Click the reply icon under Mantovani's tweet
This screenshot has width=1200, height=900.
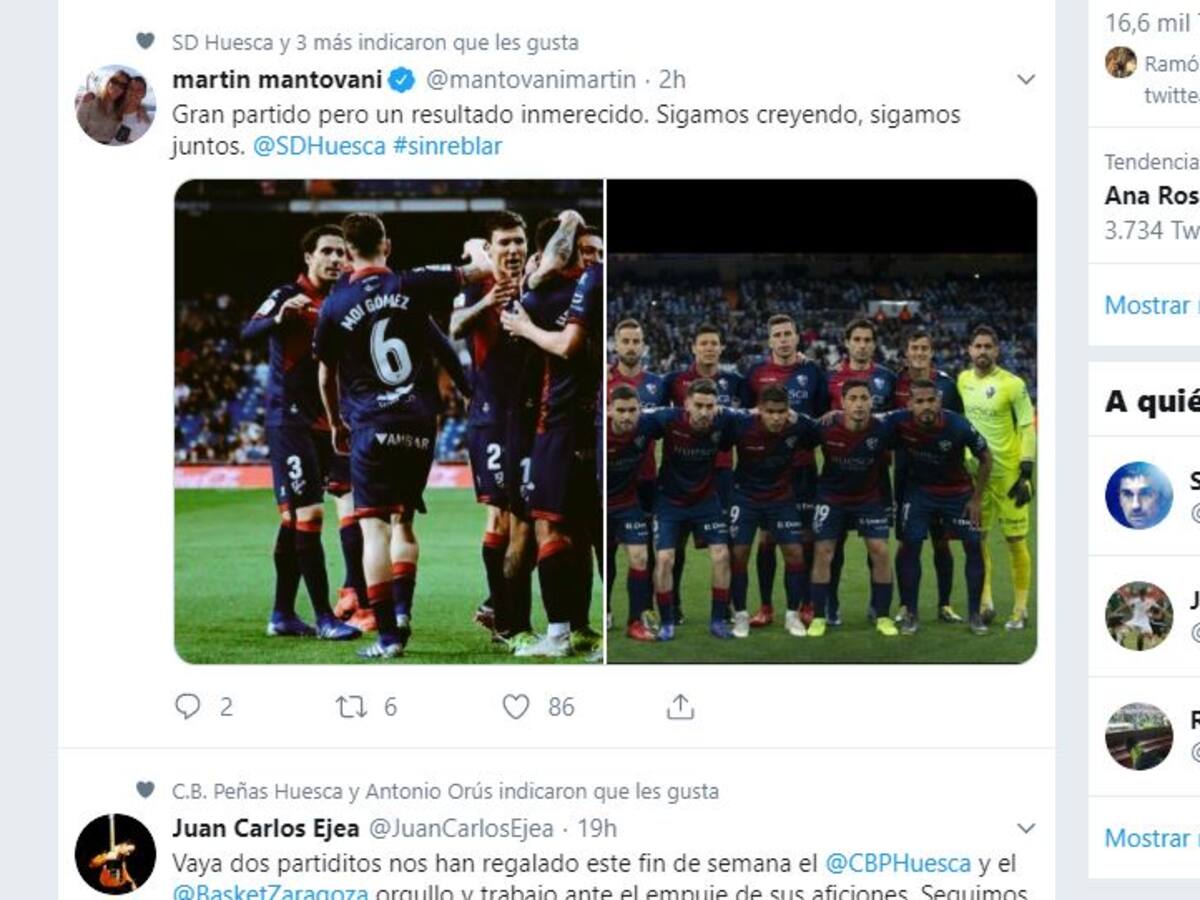187,707
